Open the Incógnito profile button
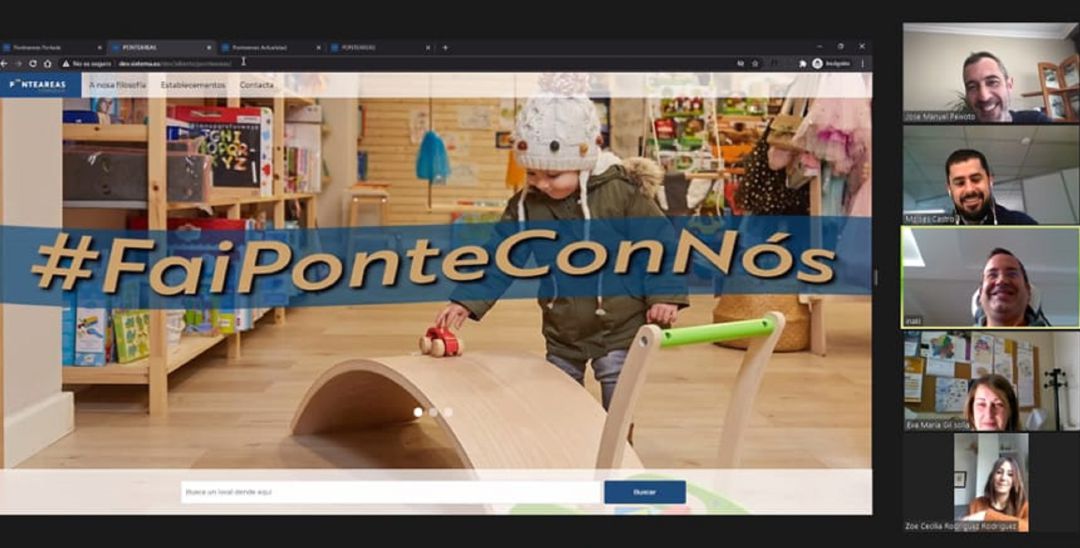 832,63
